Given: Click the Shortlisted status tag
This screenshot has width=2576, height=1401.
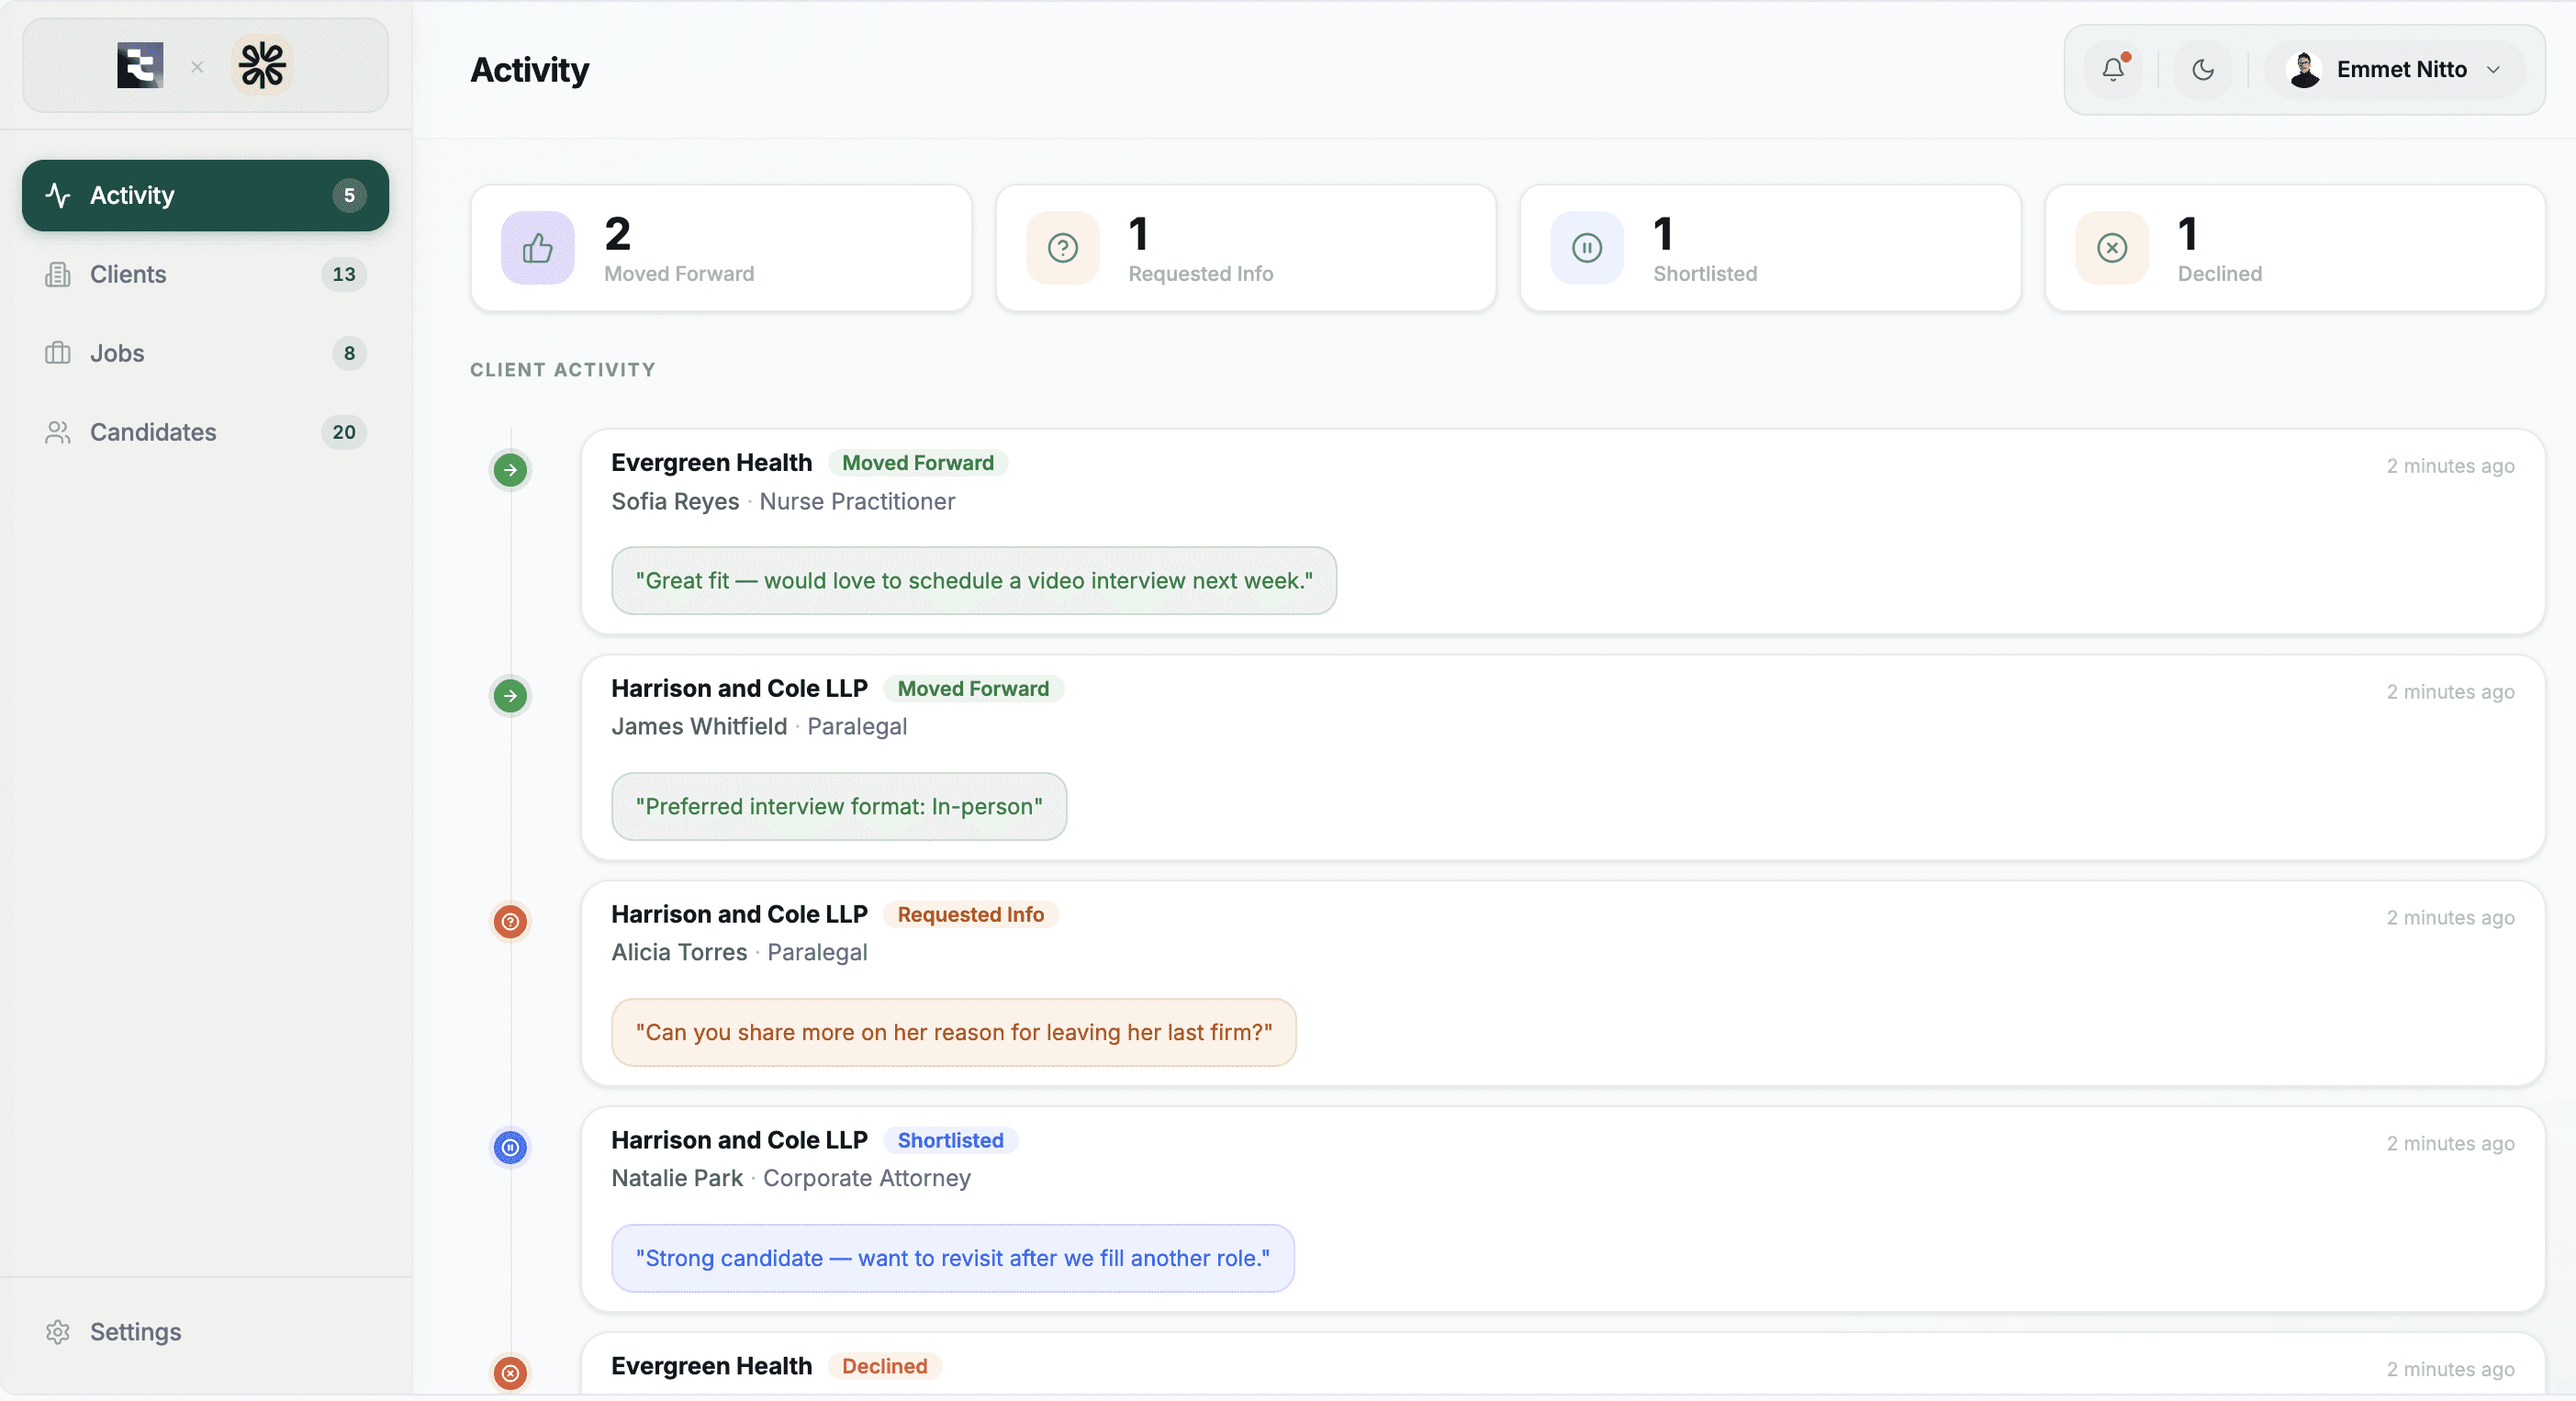Looking at the screenshot, I should click(950, 1141).
